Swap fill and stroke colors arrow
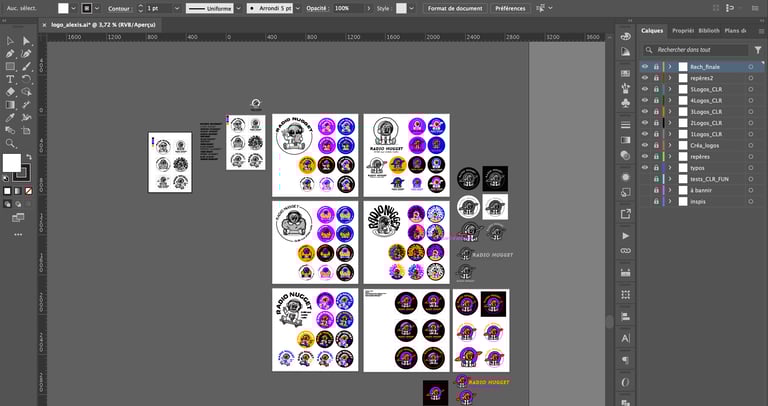768x406 pixels. tap(29, 157)
